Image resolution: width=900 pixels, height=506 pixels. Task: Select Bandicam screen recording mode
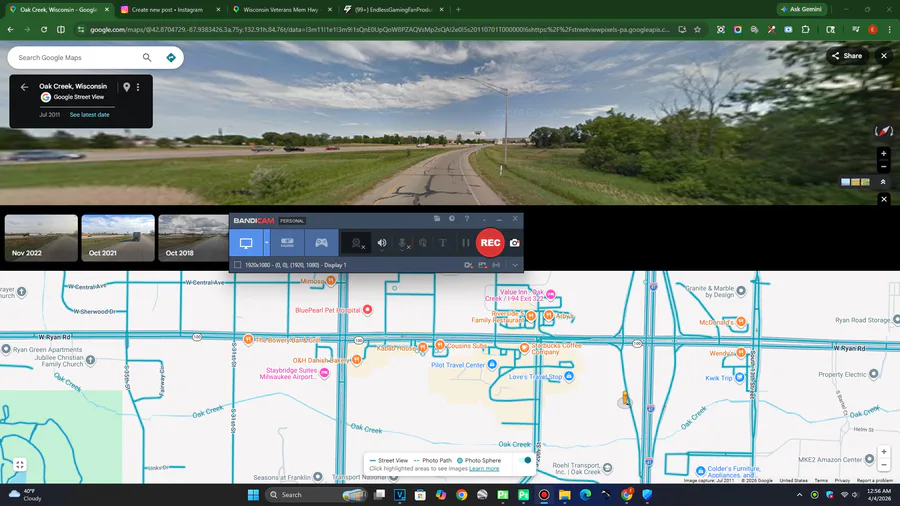point(246,243)
